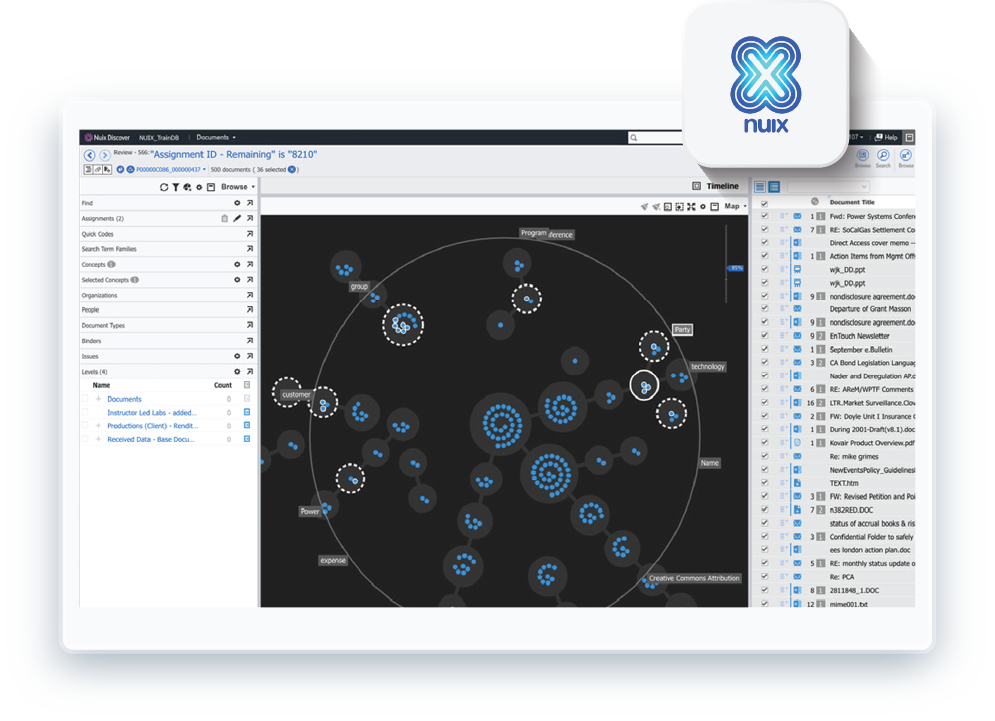This screenshot has height=721, width=995.
Task: Open Levels settings gear
Action: pos(237,372)
